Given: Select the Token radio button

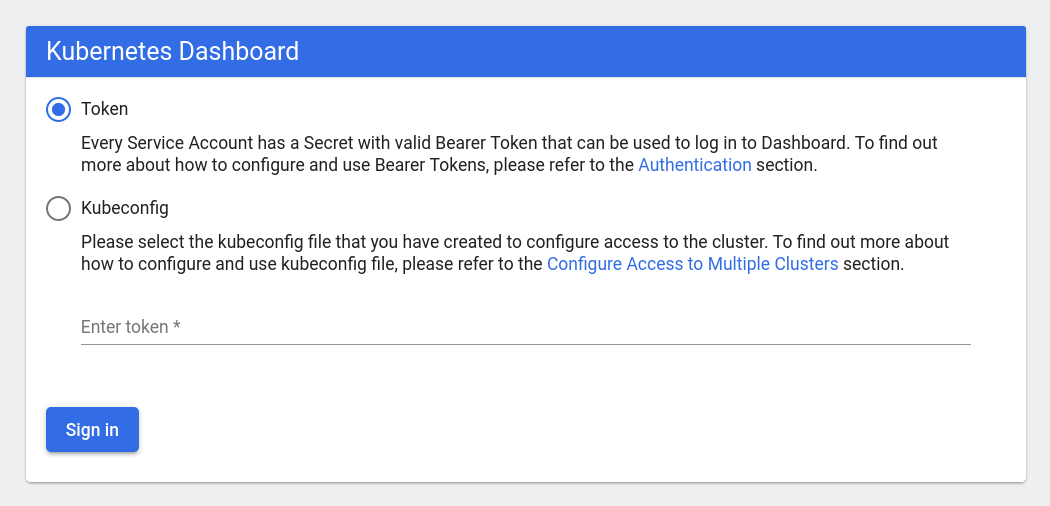Looking at the screenshot, I should tap(59, 109).
